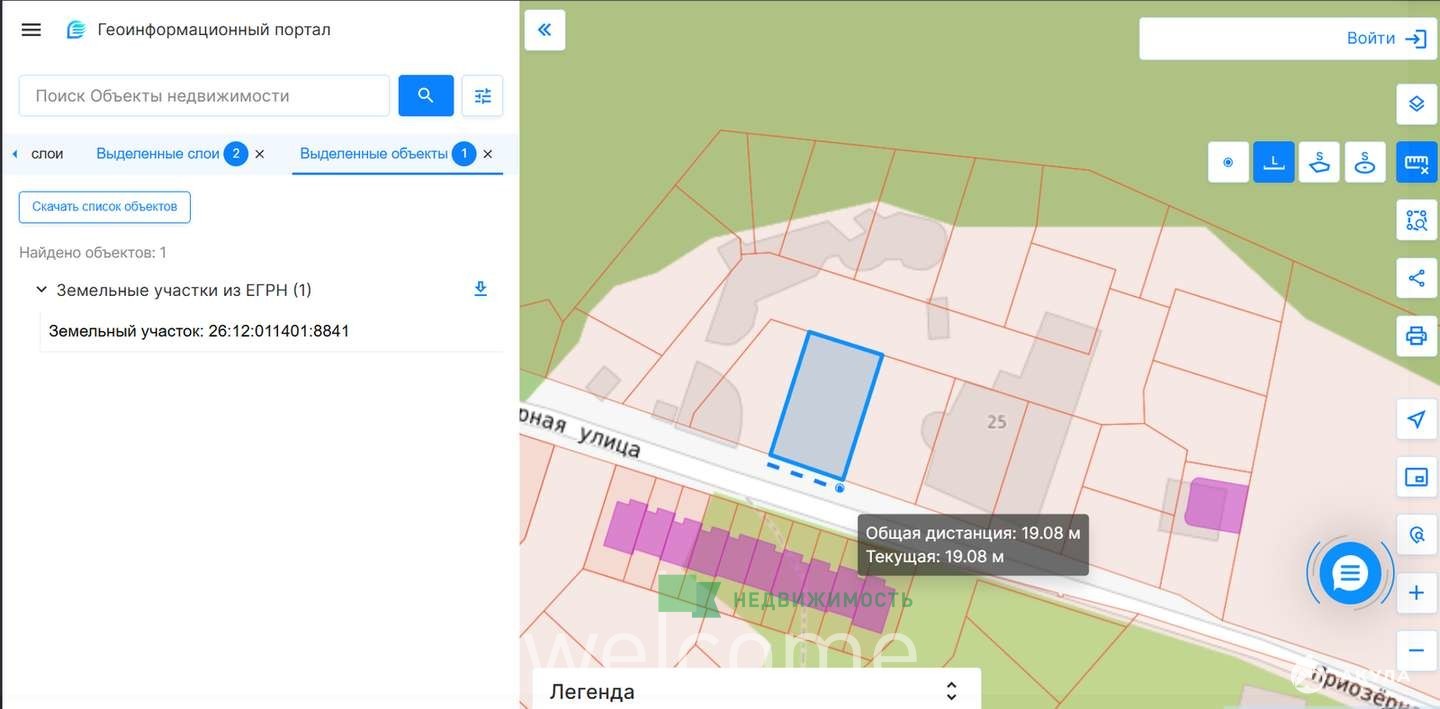Click the share map icon

[x=1416, y=278]
